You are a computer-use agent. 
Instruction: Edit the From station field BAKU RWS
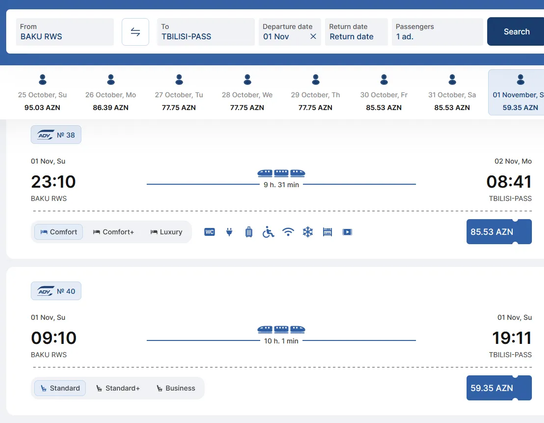tap(65, 32)
